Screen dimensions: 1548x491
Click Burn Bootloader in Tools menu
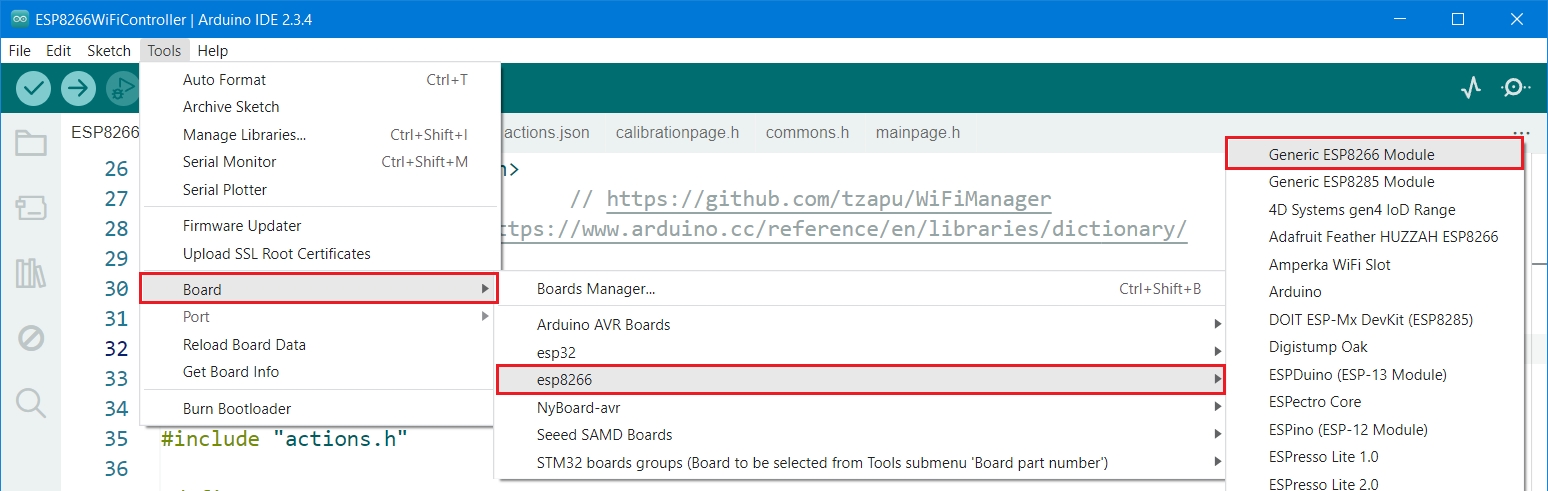(237, 408)
